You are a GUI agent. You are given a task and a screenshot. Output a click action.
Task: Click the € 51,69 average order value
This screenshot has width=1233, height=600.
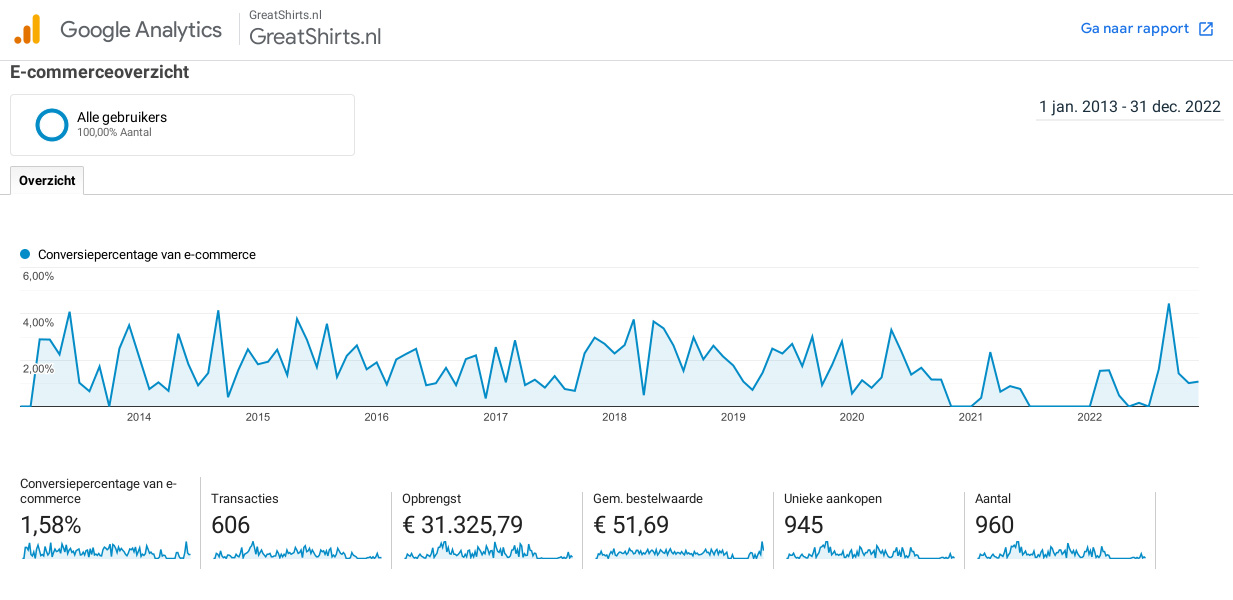point(631,525)
